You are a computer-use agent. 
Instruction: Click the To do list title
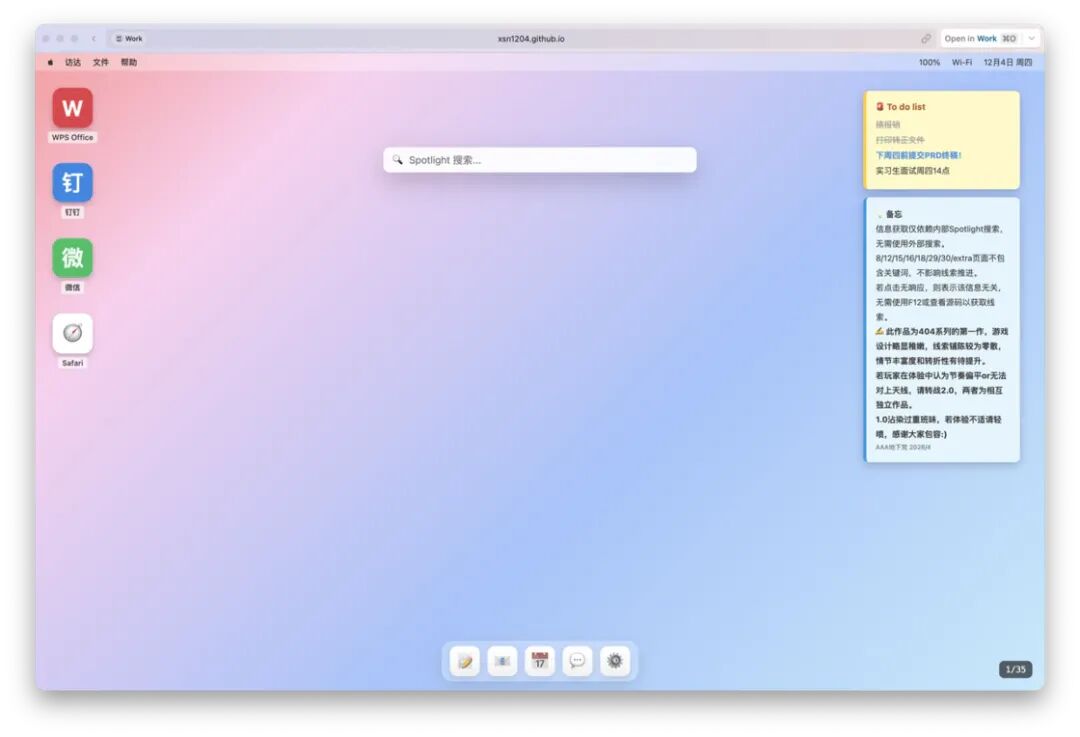(900, 107)
